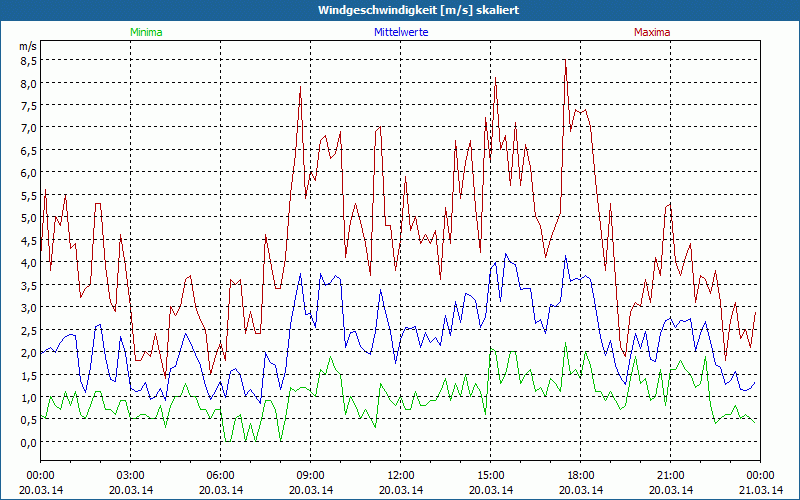Click the y-axis value '4,0'
The image size is (800, 500).
[29, 262]
